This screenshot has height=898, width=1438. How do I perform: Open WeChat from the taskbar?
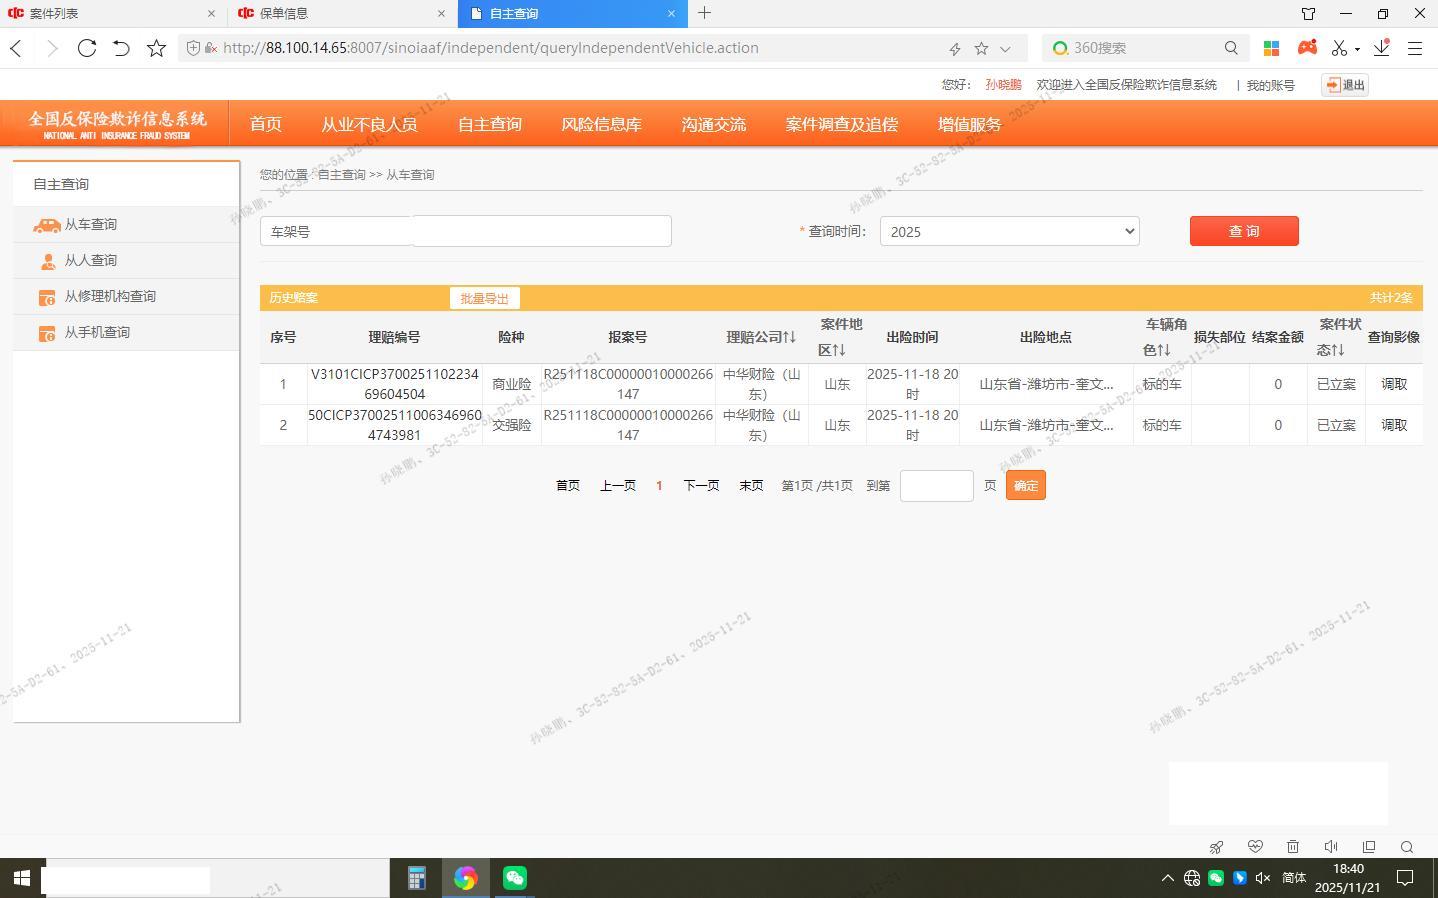pos(515,878)
